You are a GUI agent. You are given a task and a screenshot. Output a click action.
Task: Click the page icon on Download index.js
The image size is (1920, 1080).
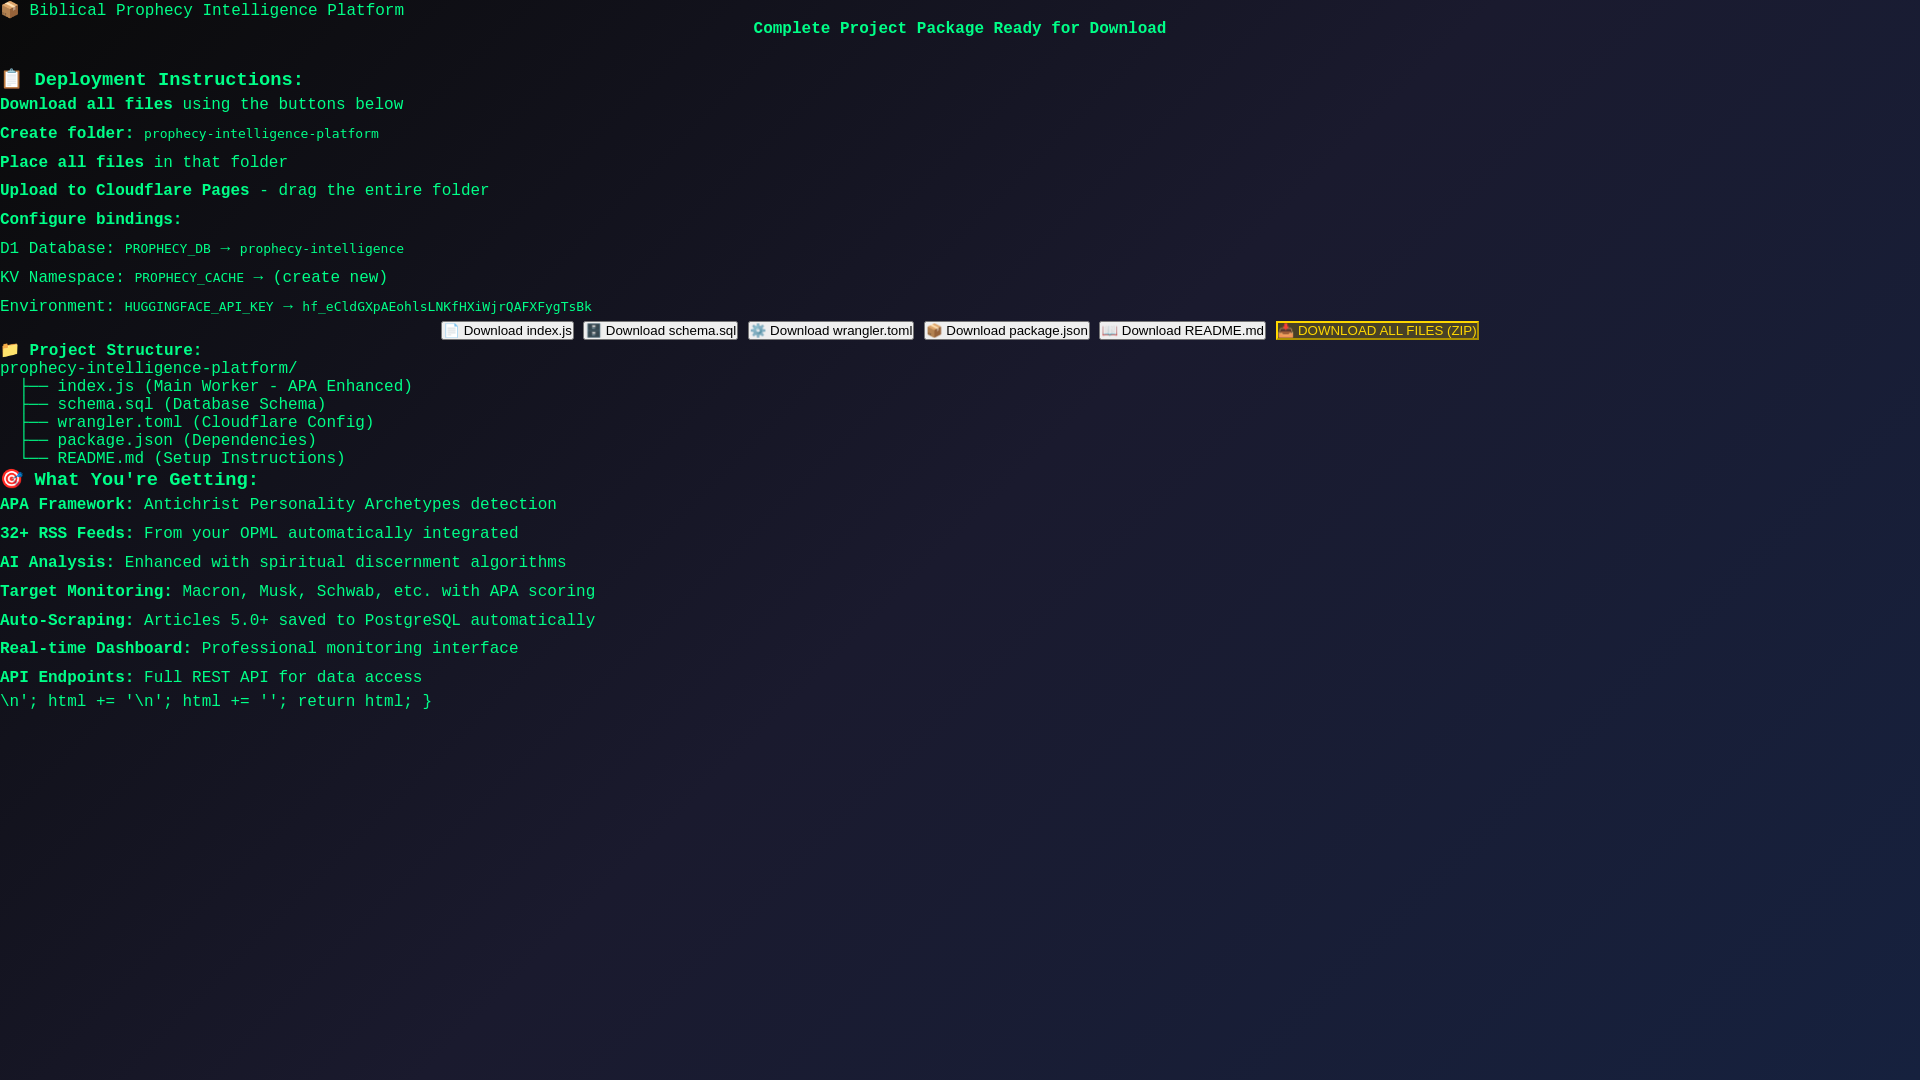pyautogui.click(x=452, y=331)
